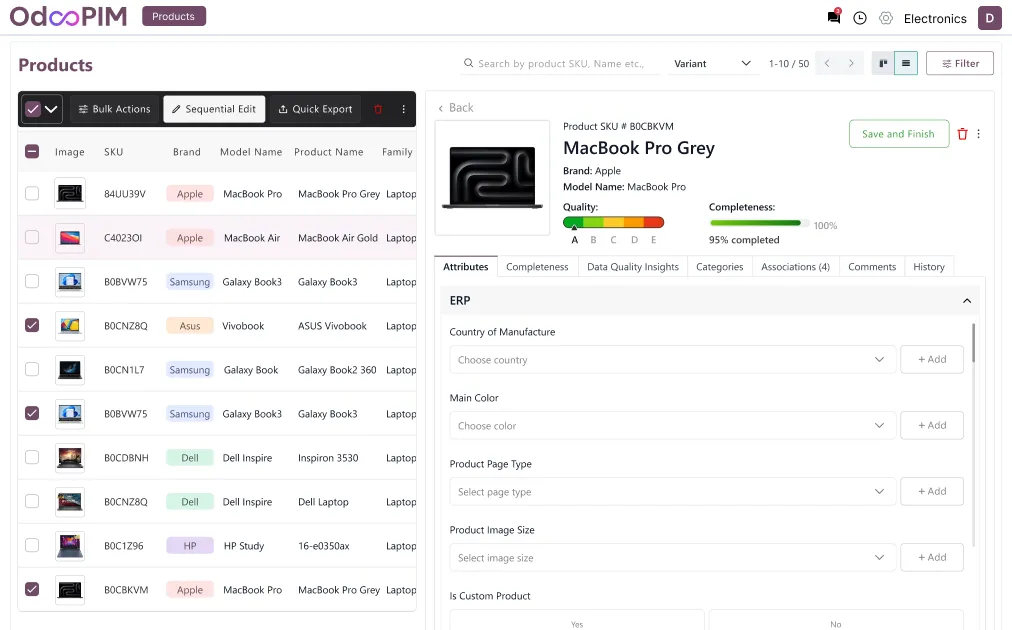This screenshot has height=630, width=1012.
Task: Collapse the ERP section
Action: click(x=966, y=301)
